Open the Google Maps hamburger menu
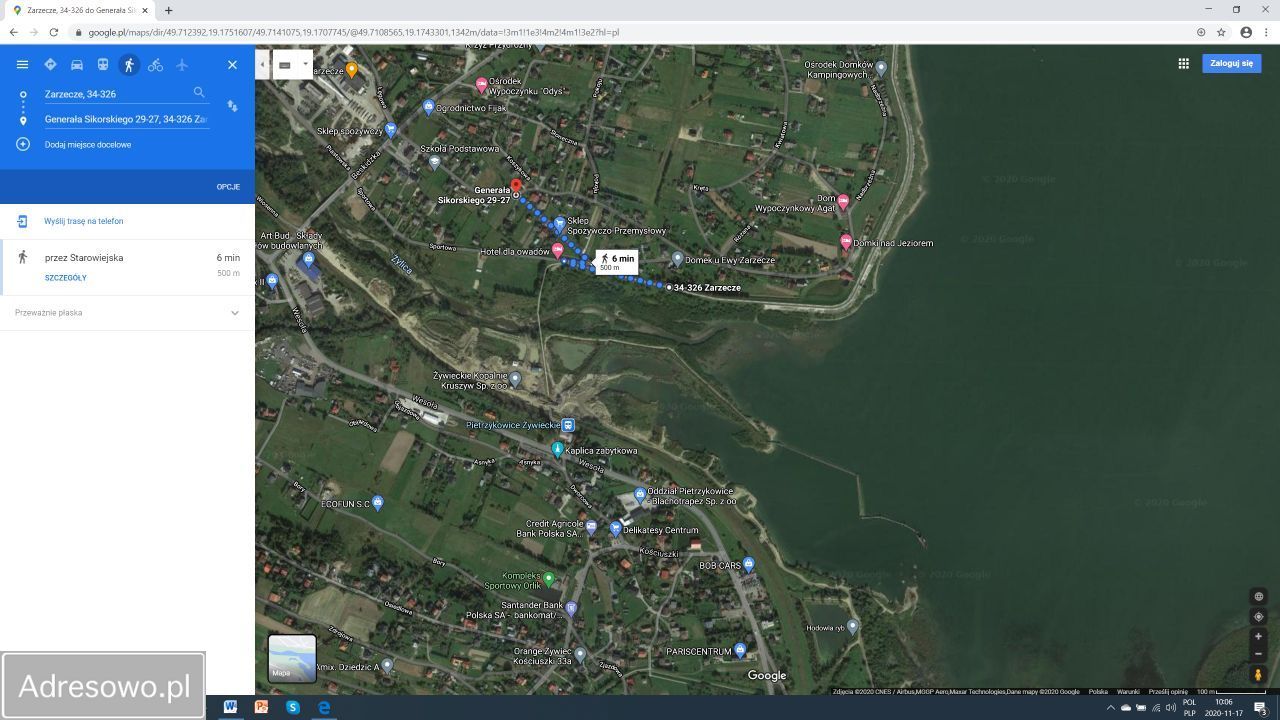This screenshot has height=720, width=1280. click(x=22, y=65)
